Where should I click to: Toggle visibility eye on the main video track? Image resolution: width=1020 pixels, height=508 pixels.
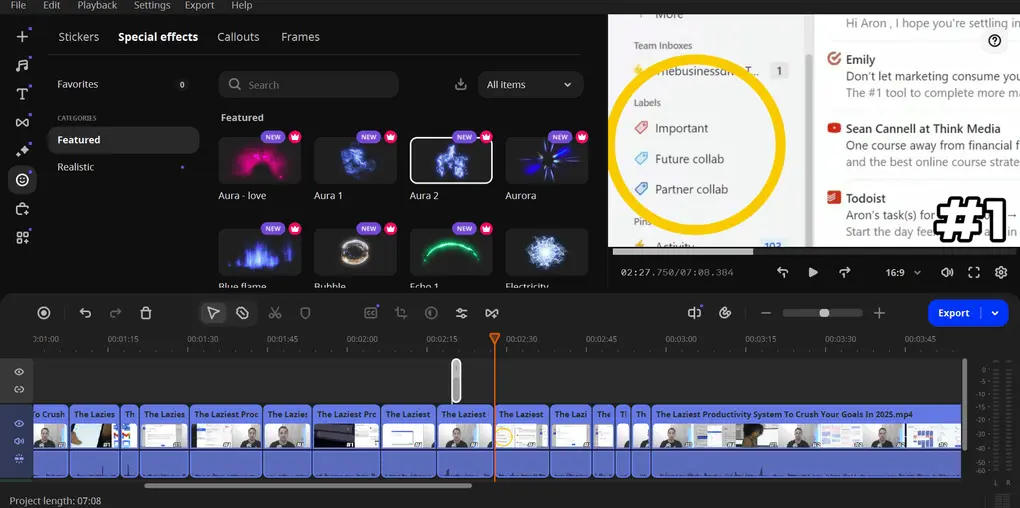[19, 423]
